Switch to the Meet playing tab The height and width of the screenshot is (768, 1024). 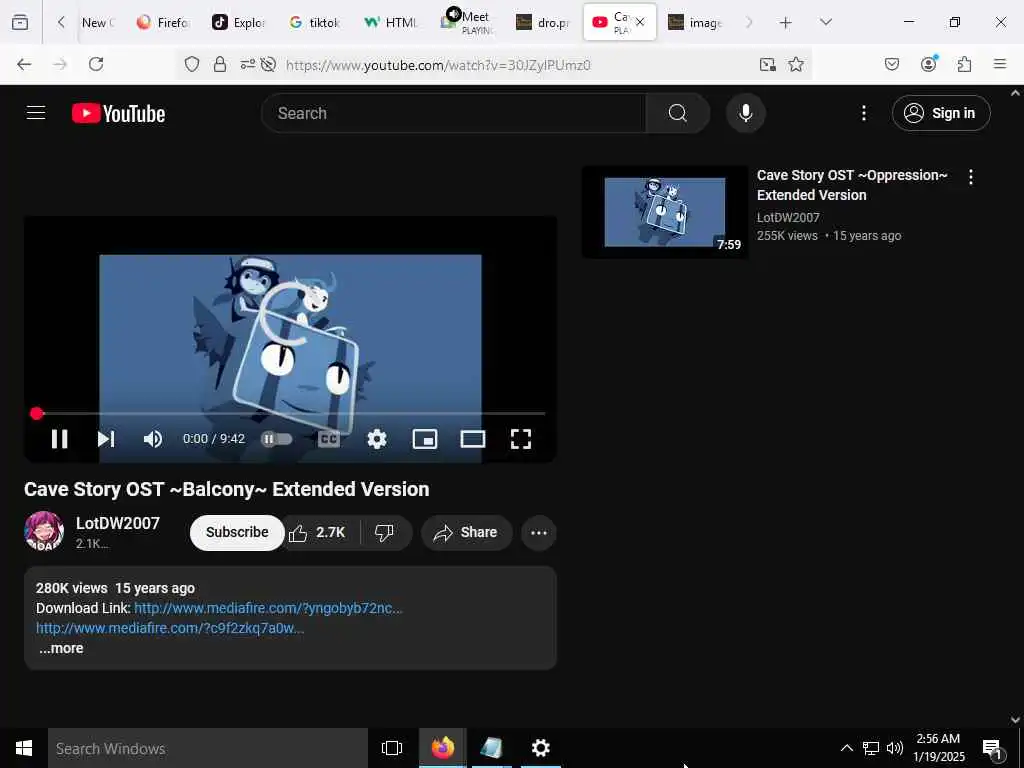[466, 22]
